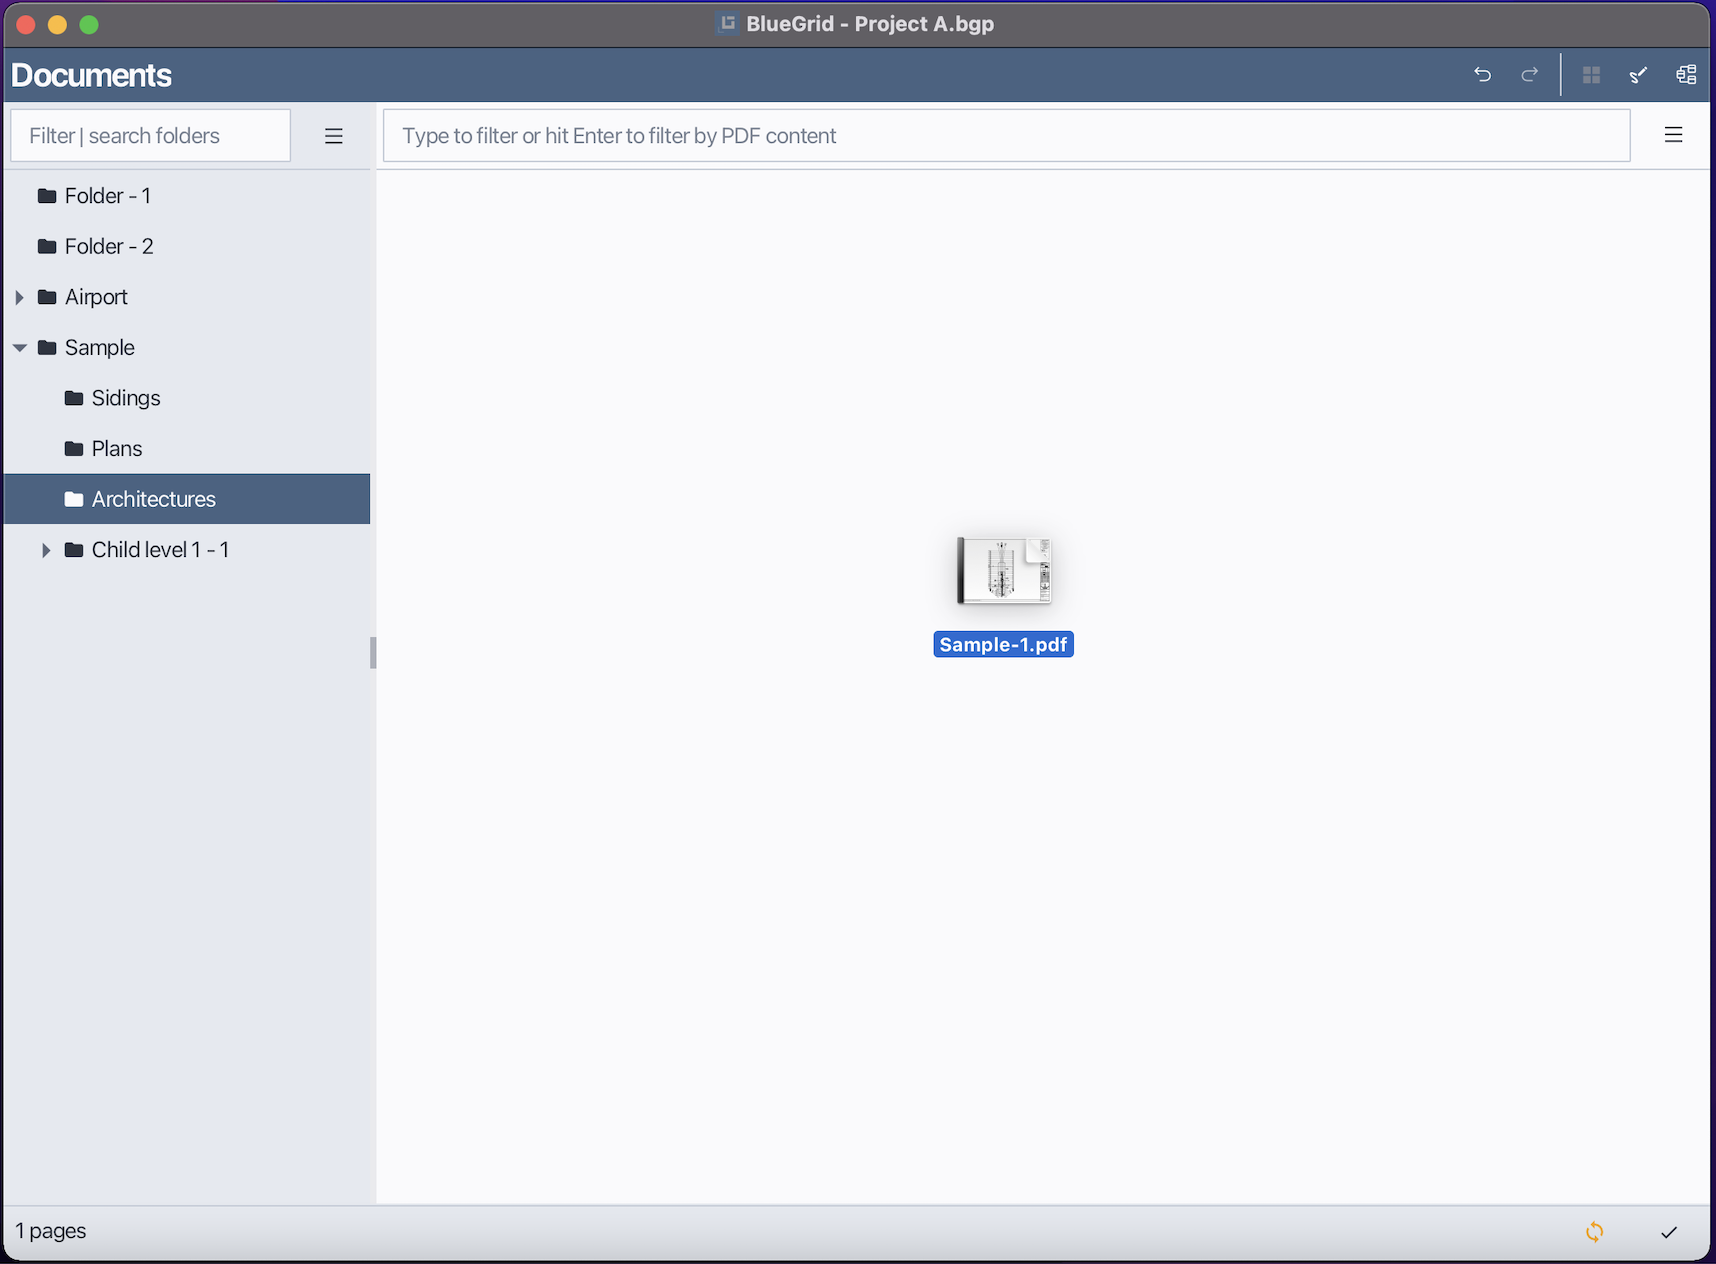This screenshot has height=1264, width=1716.
Task: Open the Sidings folder
Action: pyautogui.click(x=125, y=397)
